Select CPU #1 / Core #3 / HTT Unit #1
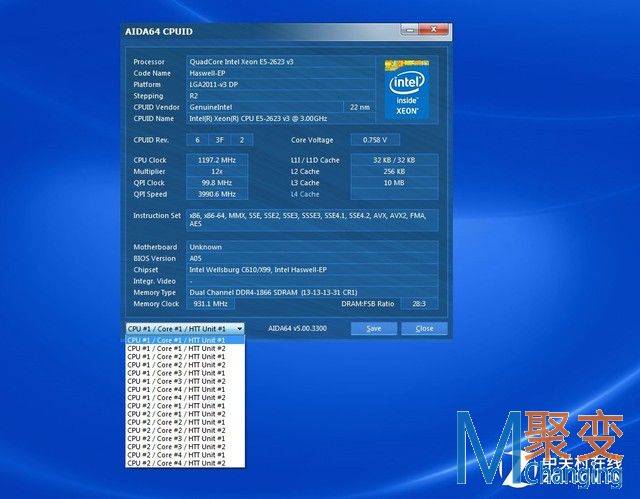The image size is (640, 499). (185, 373)
